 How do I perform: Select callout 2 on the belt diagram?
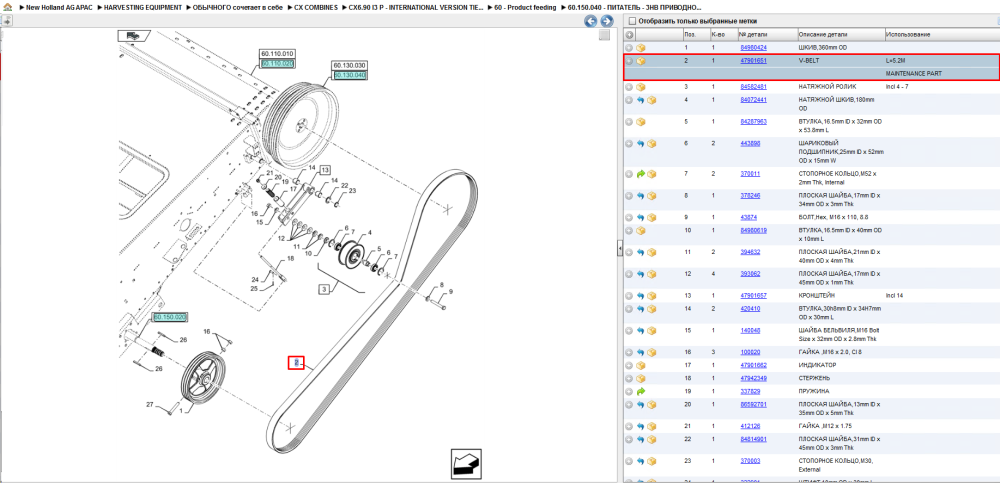pos(296,363)
